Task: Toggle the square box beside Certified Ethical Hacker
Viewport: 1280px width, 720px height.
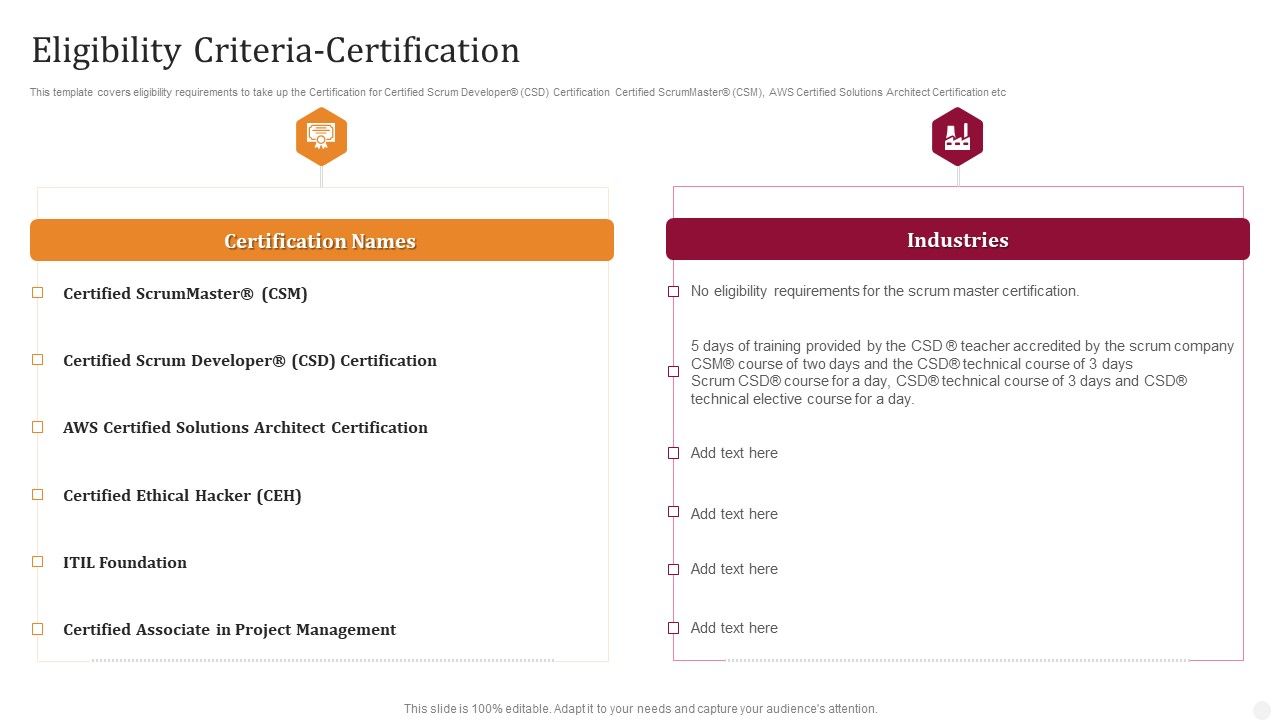Action: (38, 495)
